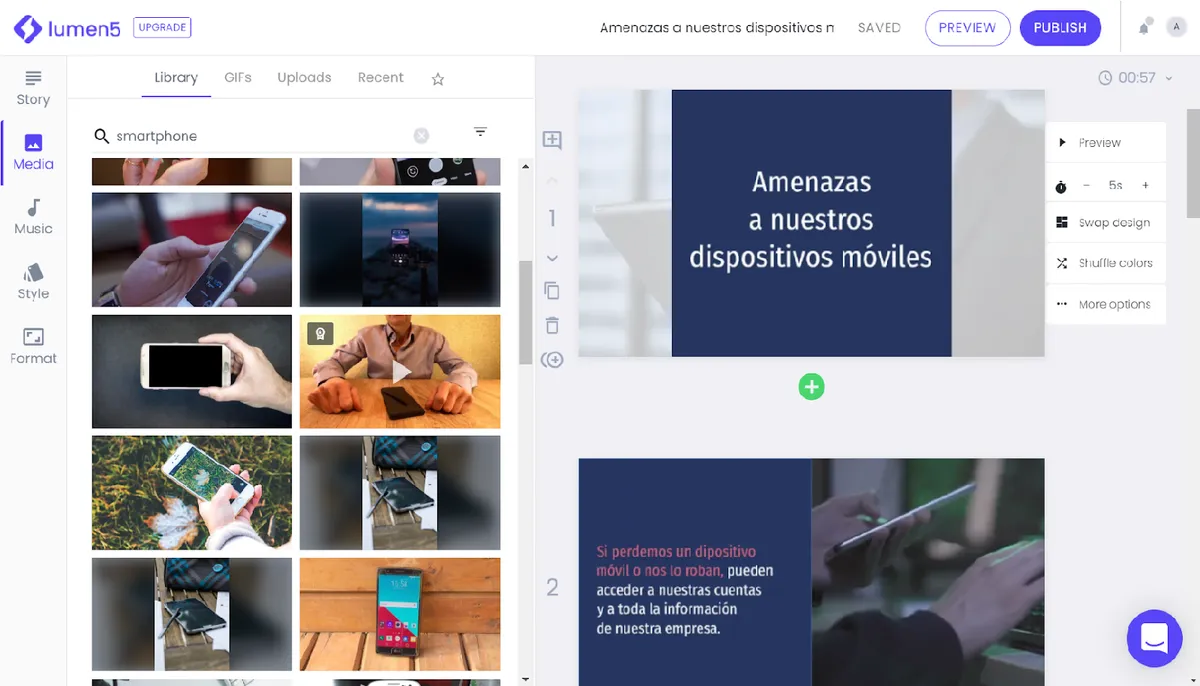Click Shuffle colors option

[1106, 263]
